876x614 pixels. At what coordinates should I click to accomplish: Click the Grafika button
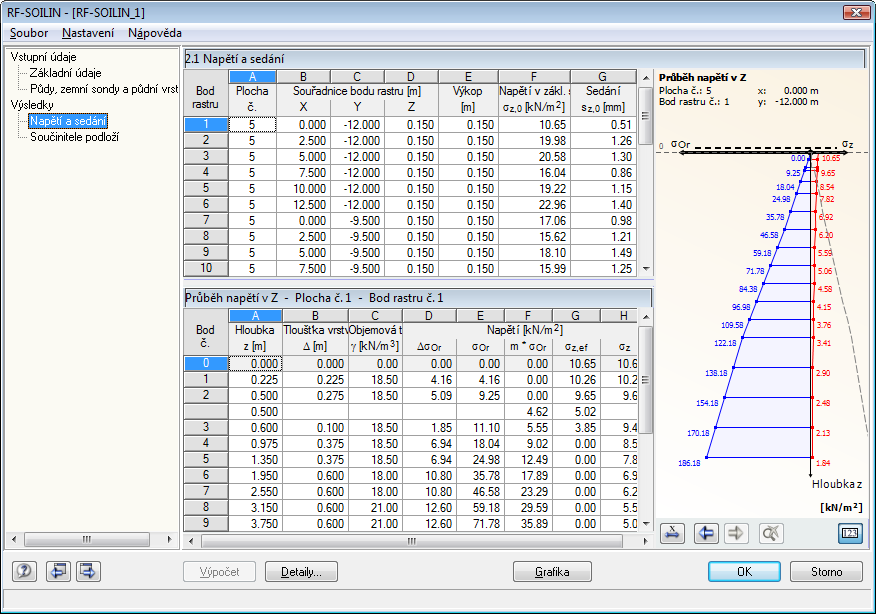(552, 572)
